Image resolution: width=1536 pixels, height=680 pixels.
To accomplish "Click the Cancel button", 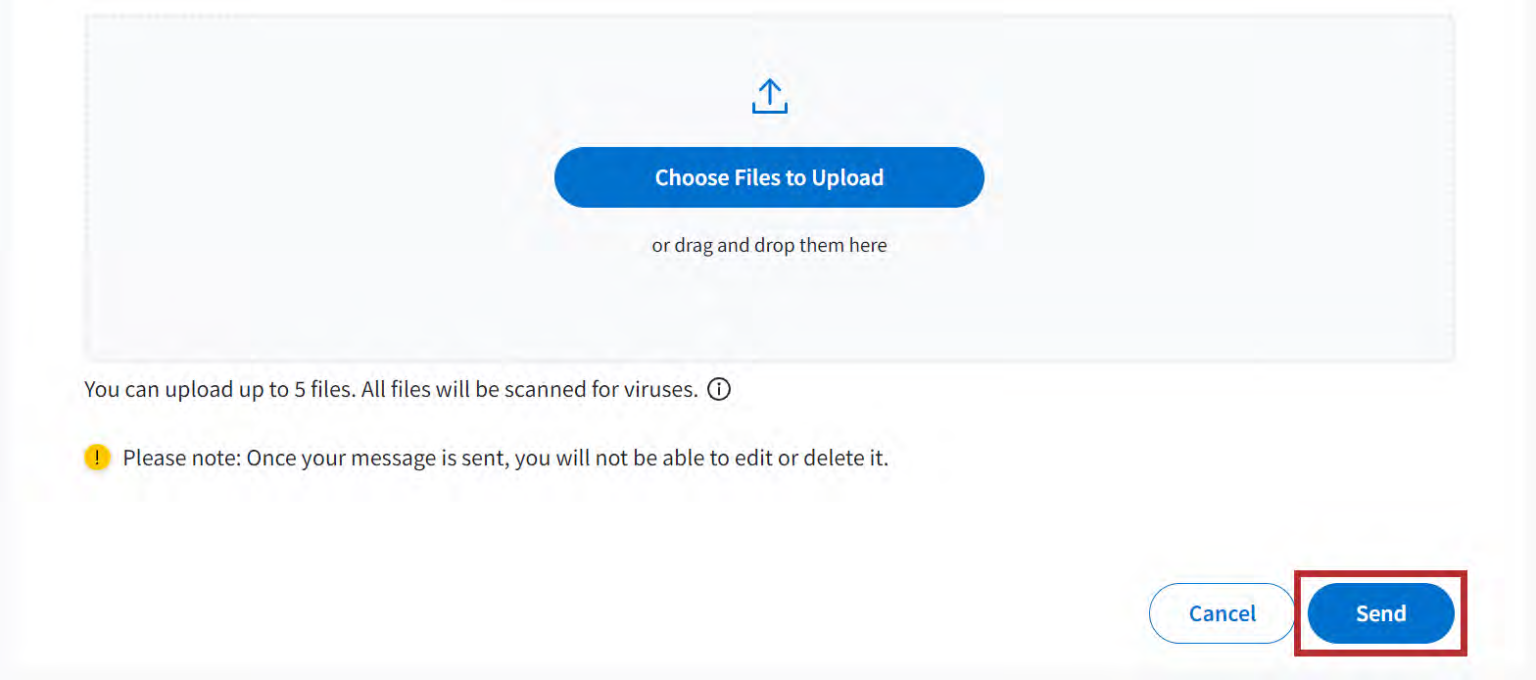I will click(1222, 613).
